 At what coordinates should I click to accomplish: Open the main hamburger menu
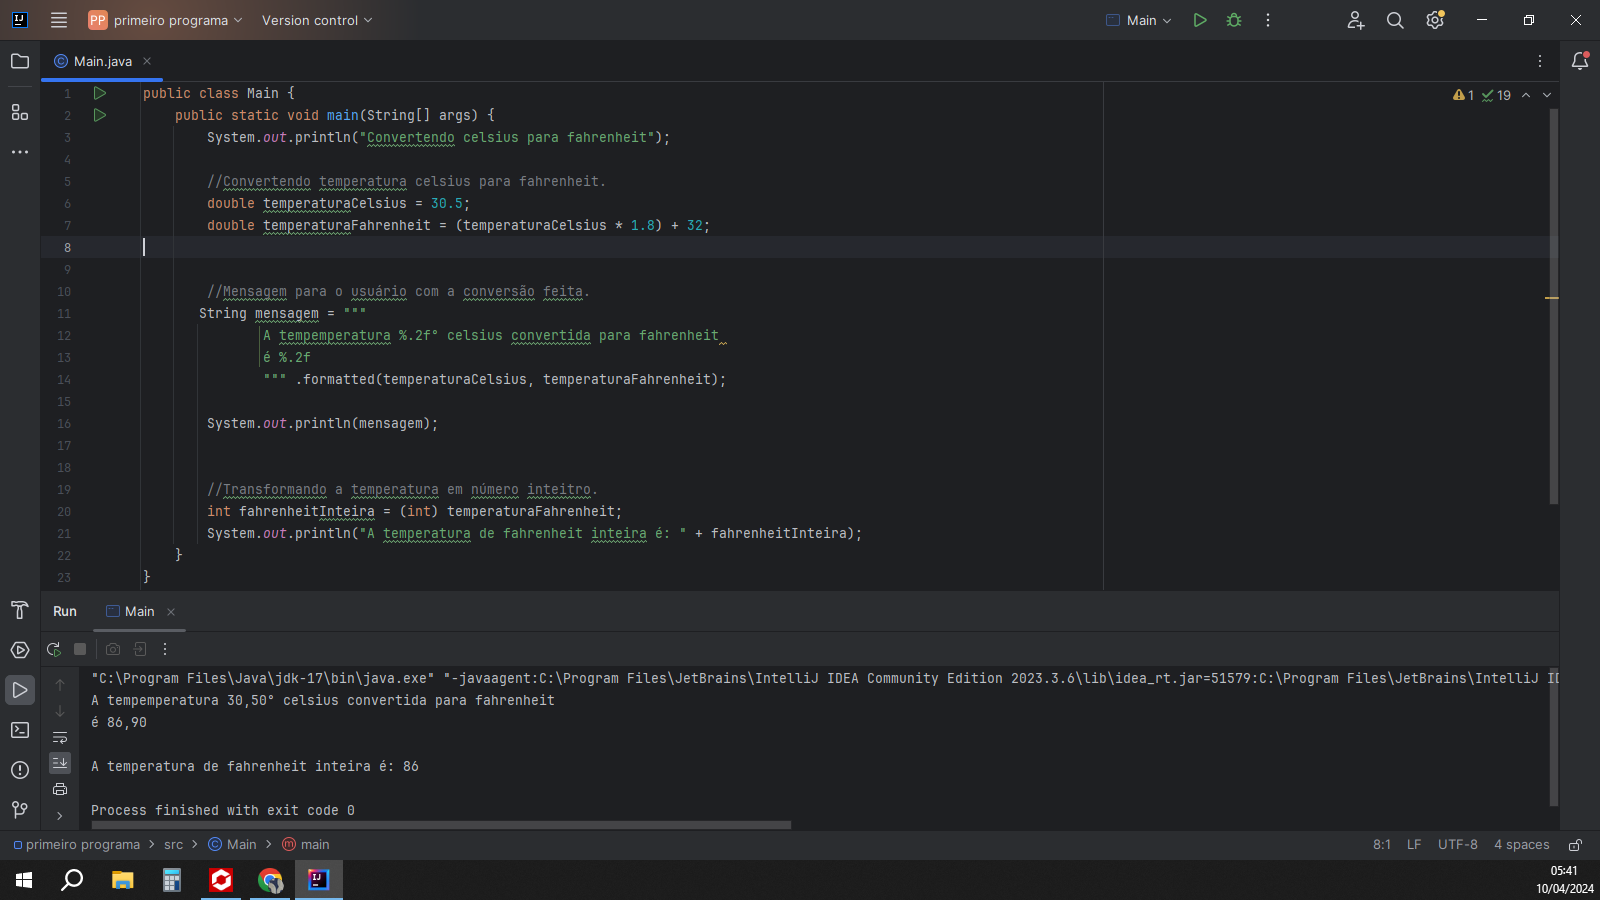click(59, 20)
